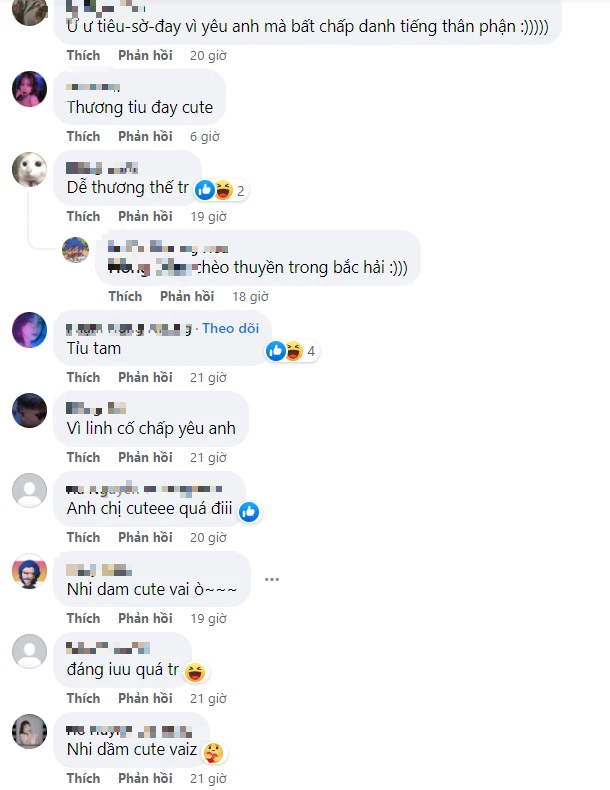Screen dimensions: 610x790
Task: Click the like reaction icon on "Tỉu tam" comment
Action: [276, 351]
